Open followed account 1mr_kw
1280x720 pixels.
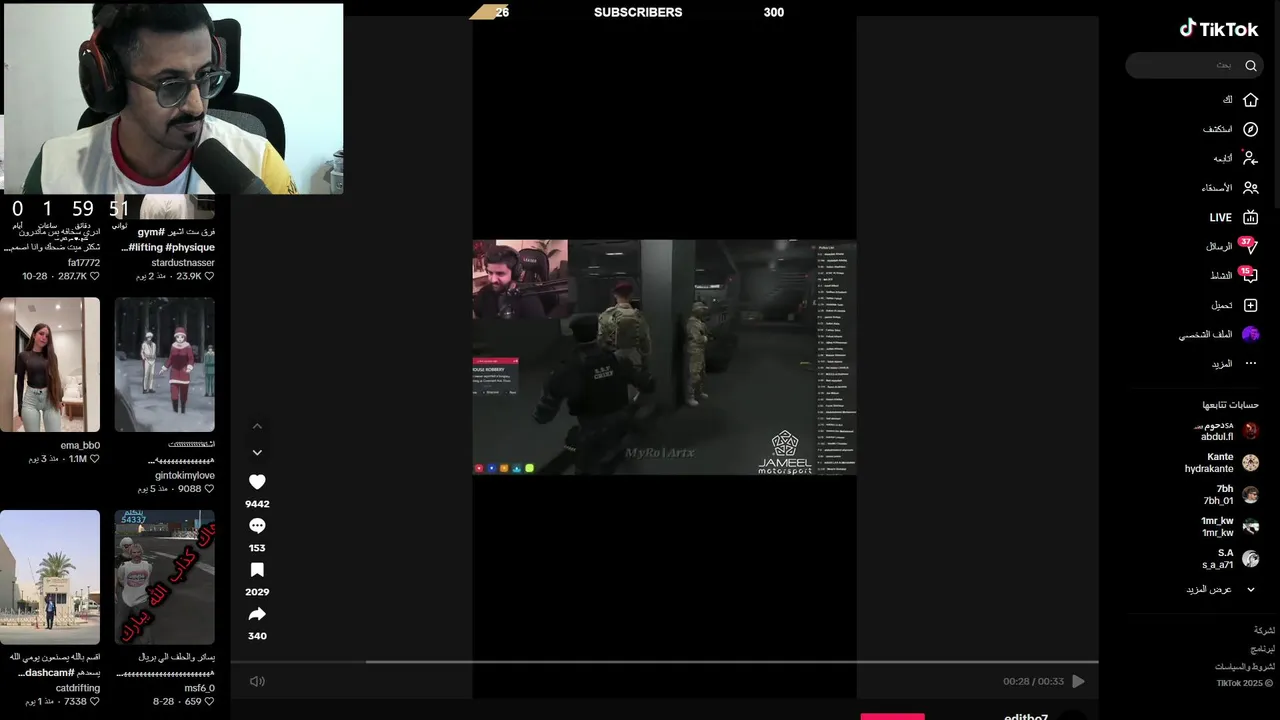pos(1229,527)
